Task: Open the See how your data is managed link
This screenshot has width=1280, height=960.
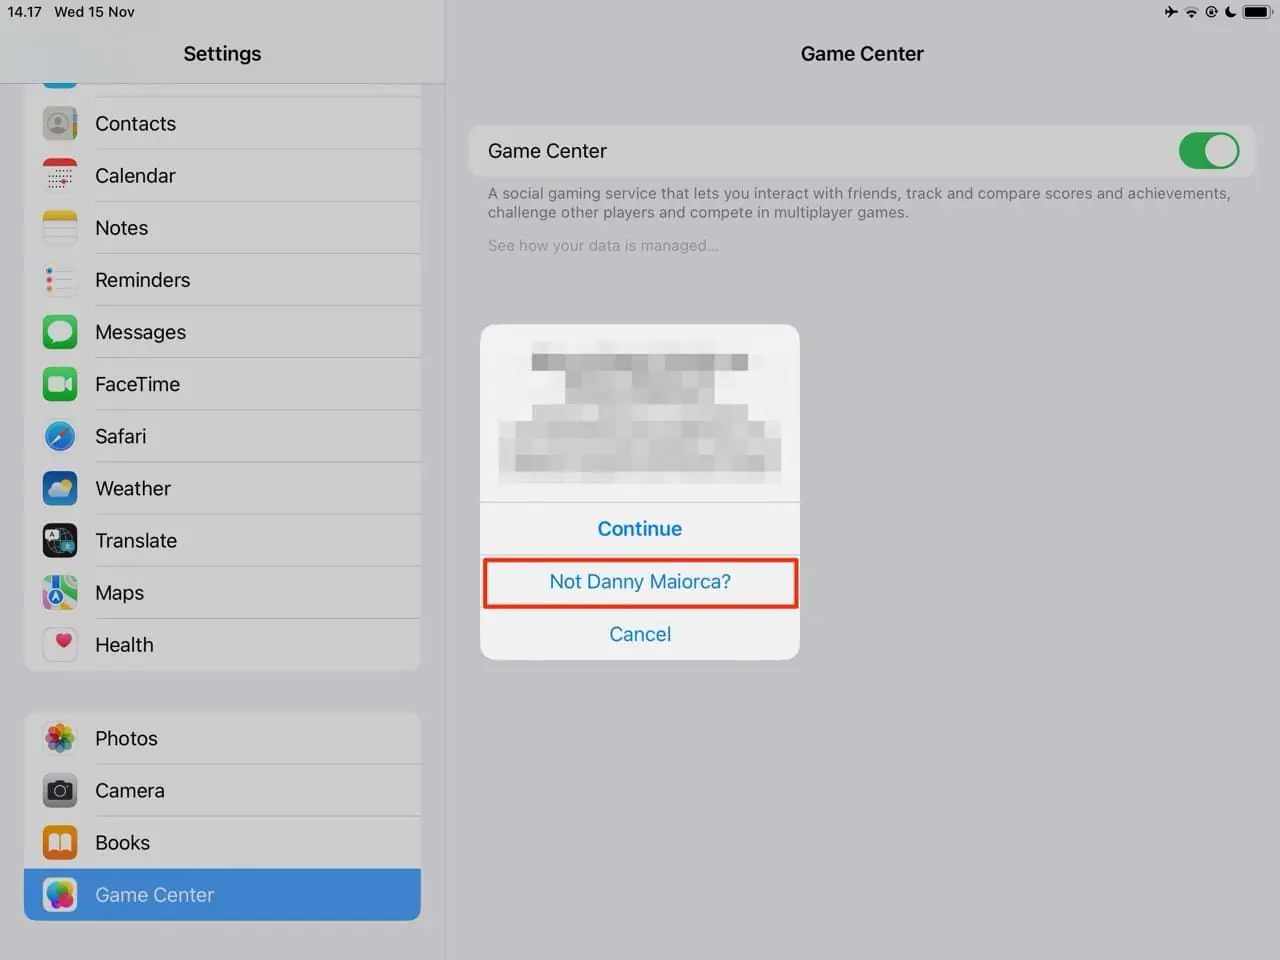Action: 602,245
